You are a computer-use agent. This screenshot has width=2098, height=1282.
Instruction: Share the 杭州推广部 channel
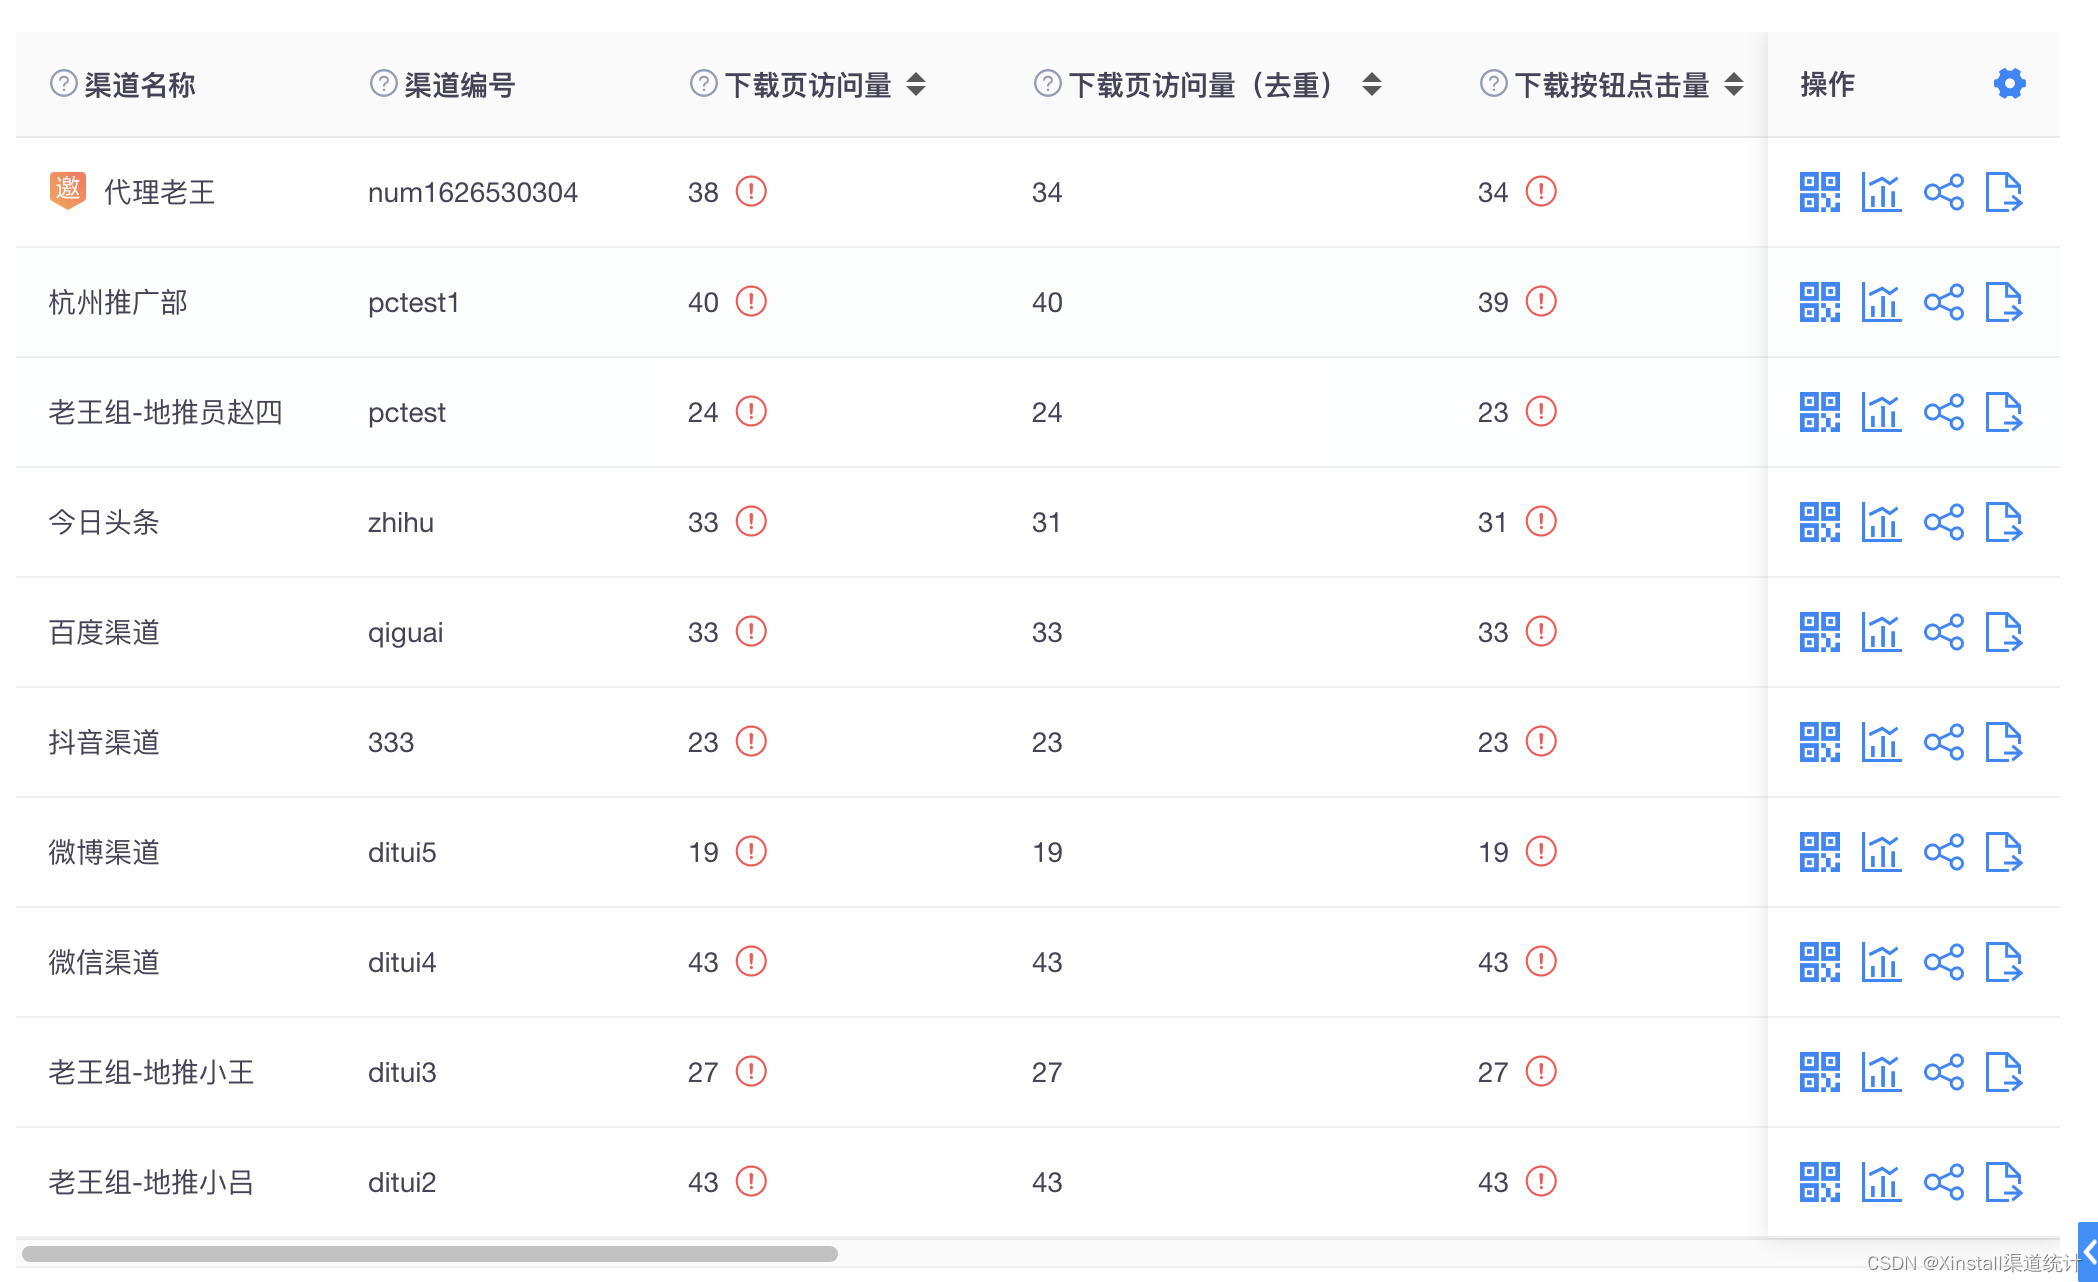[1943, 302]
